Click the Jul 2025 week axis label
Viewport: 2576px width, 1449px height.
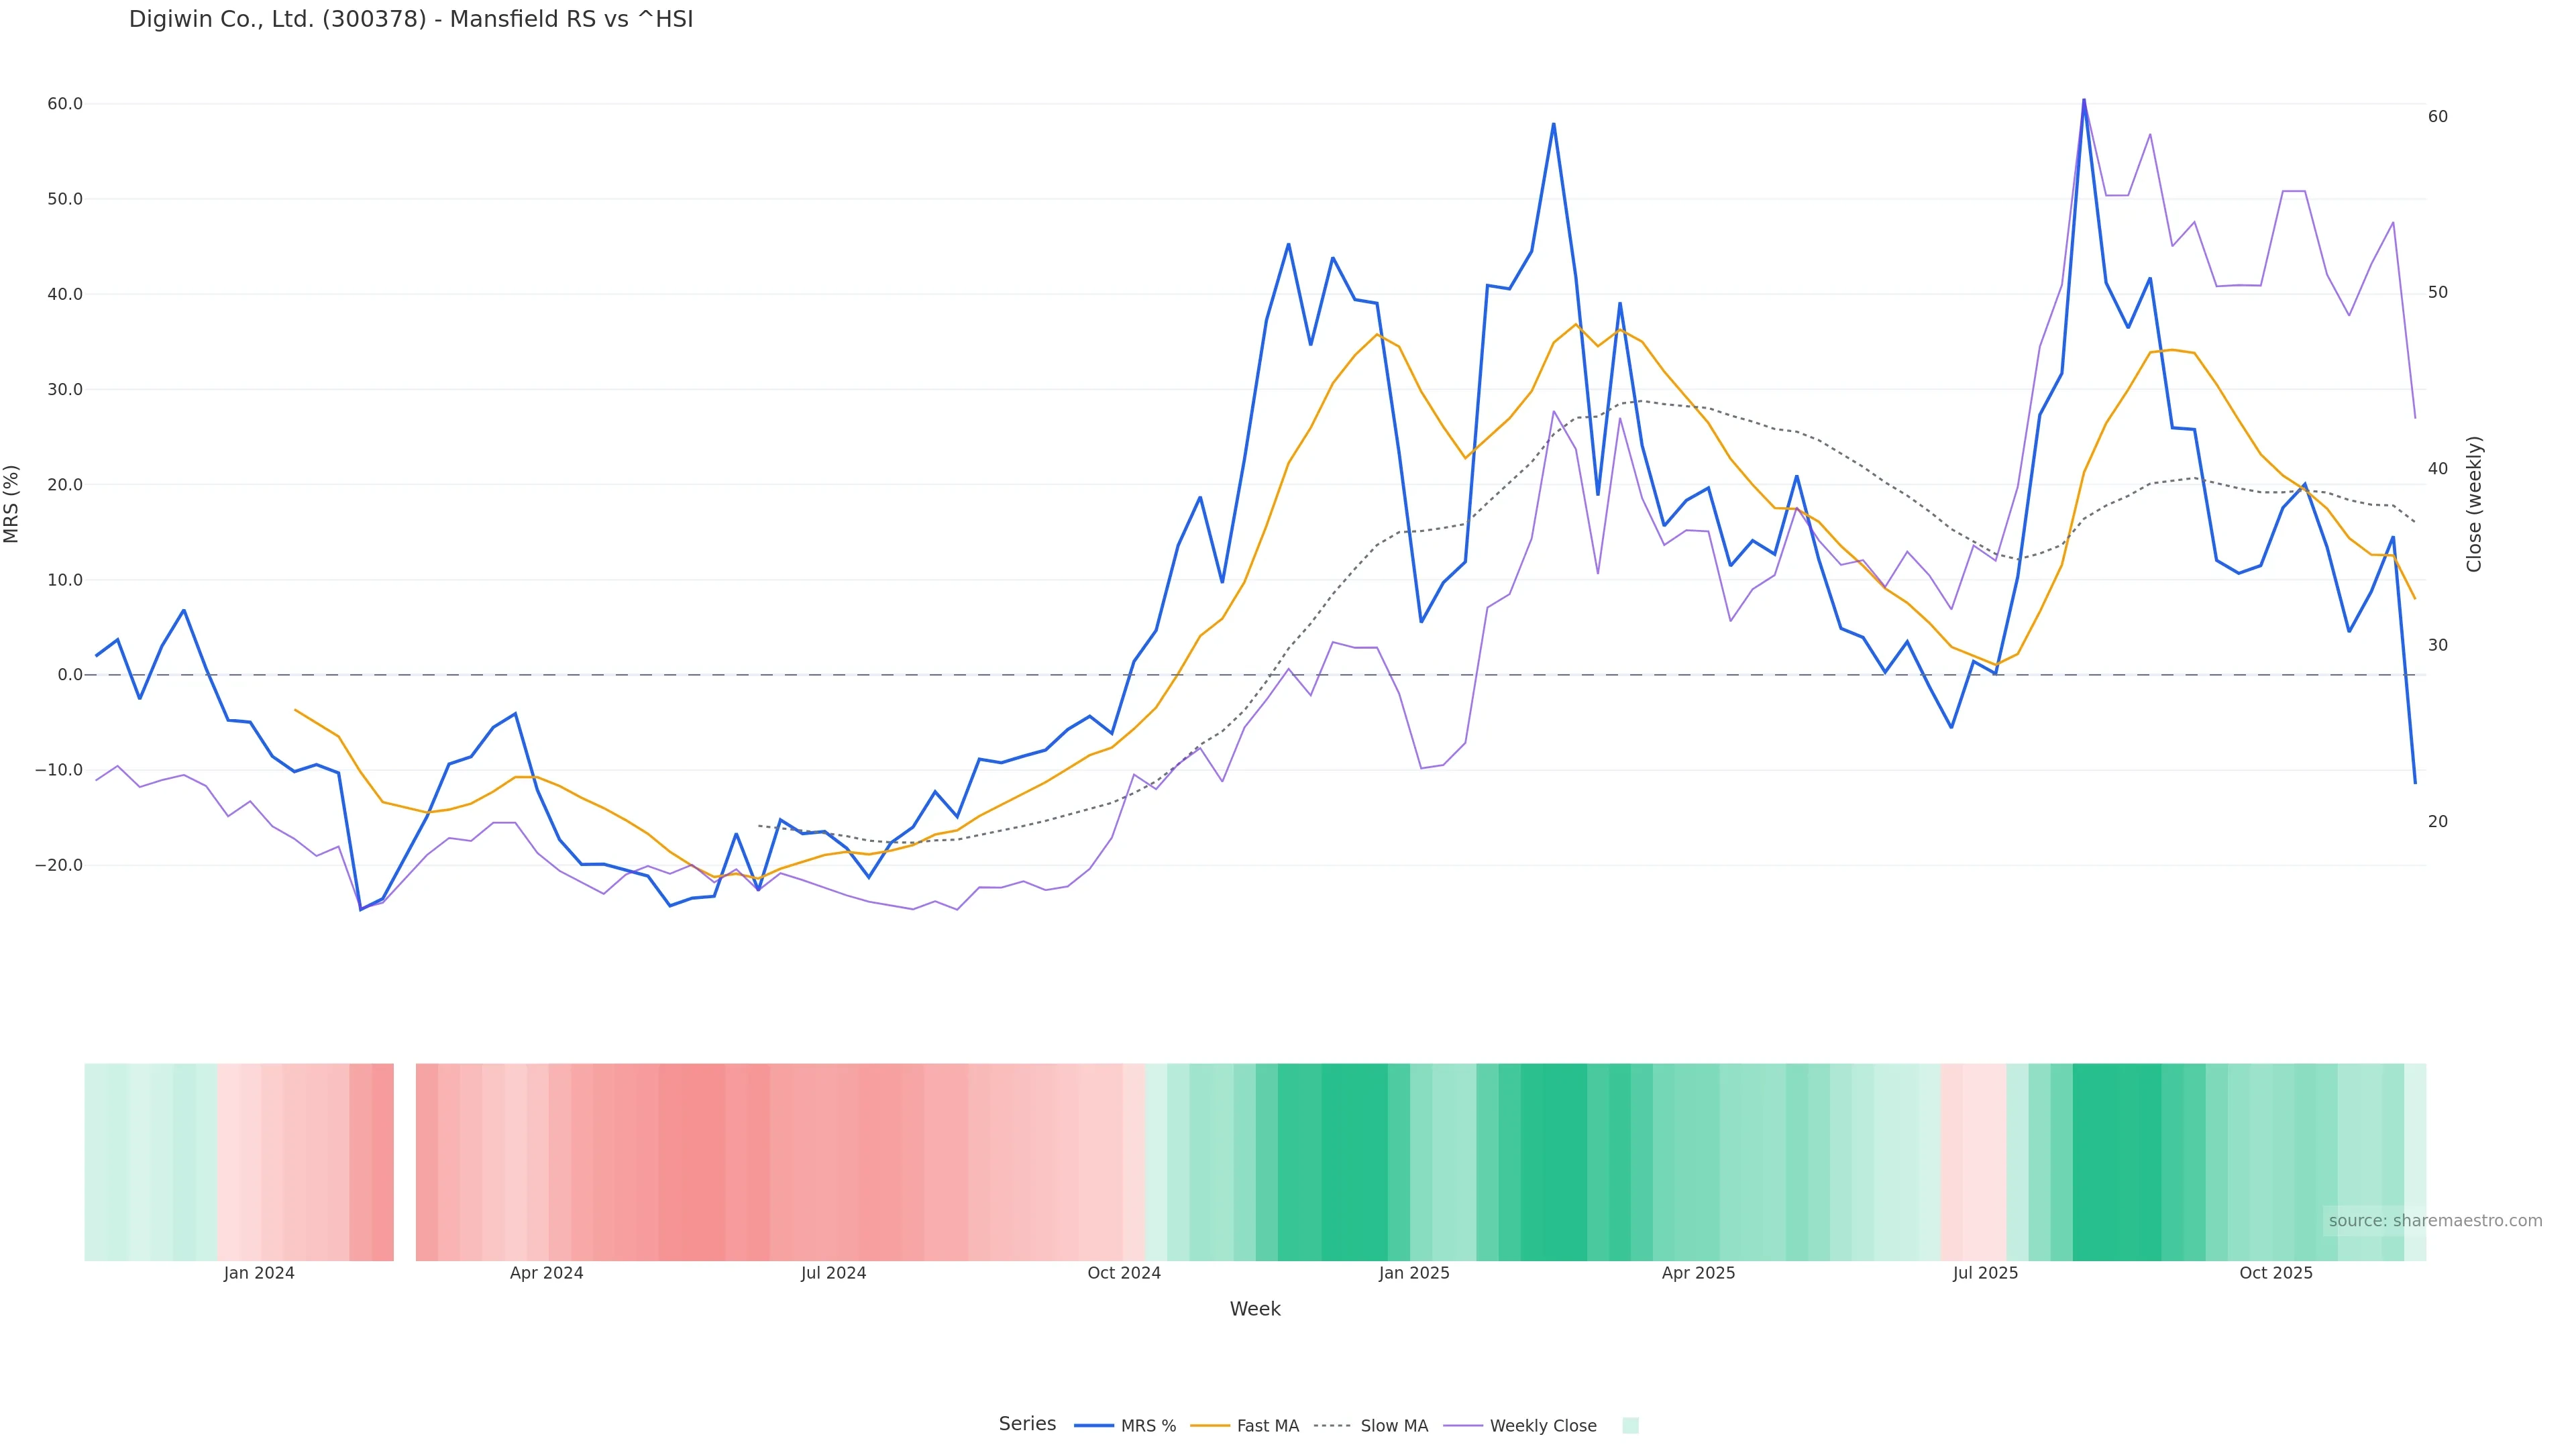(x=1985, y=1273)
